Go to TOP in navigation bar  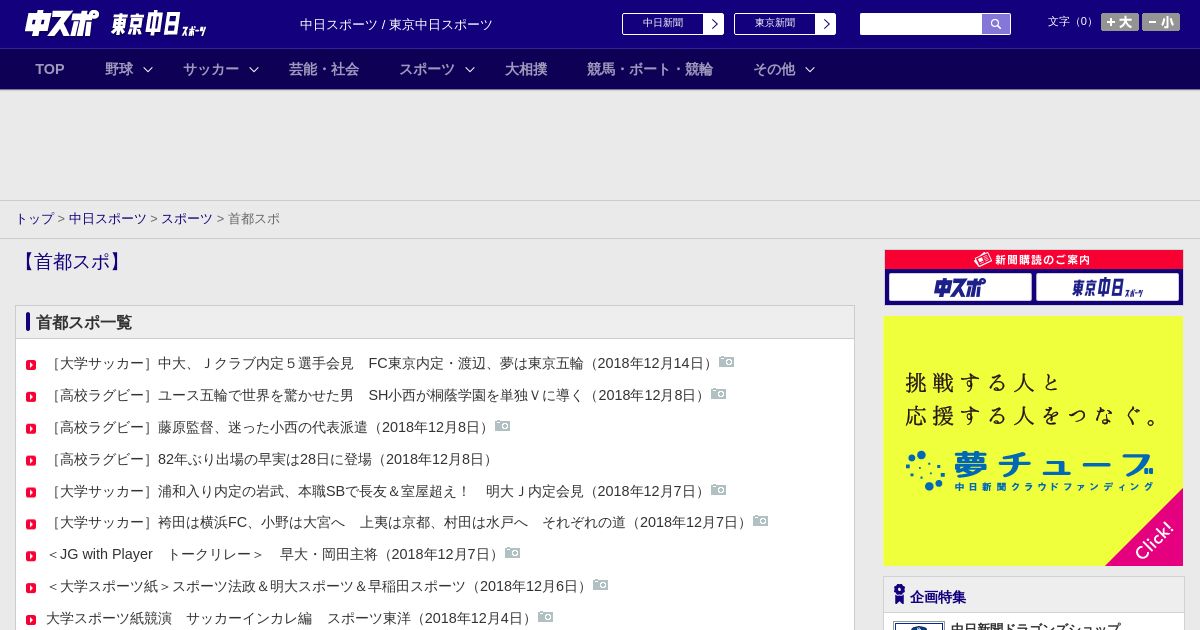(x=50, y=69)
